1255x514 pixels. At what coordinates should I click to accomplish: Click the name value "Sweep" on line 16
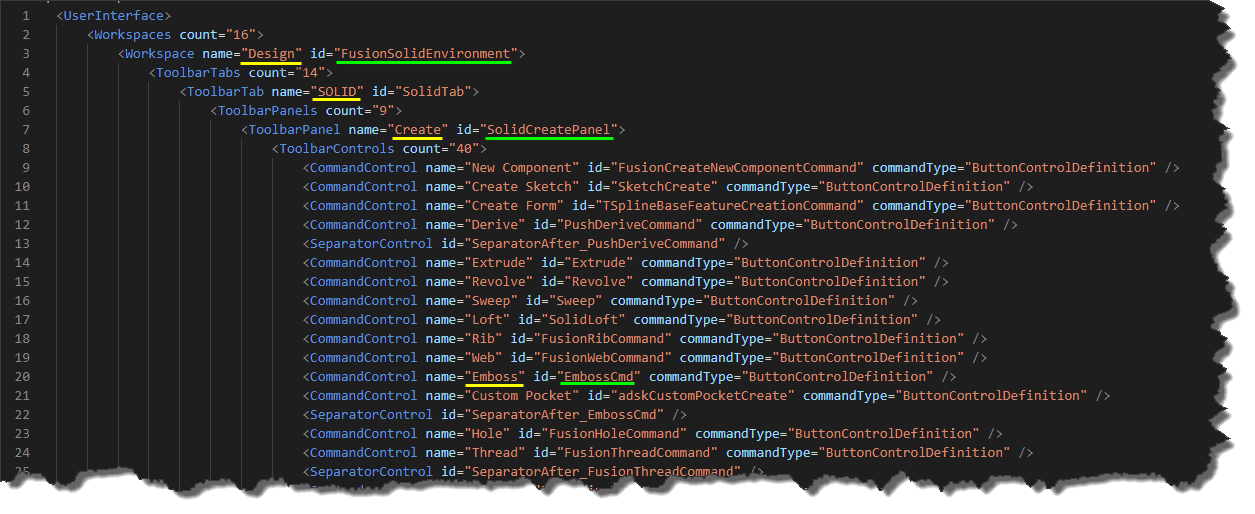(491, 300)
